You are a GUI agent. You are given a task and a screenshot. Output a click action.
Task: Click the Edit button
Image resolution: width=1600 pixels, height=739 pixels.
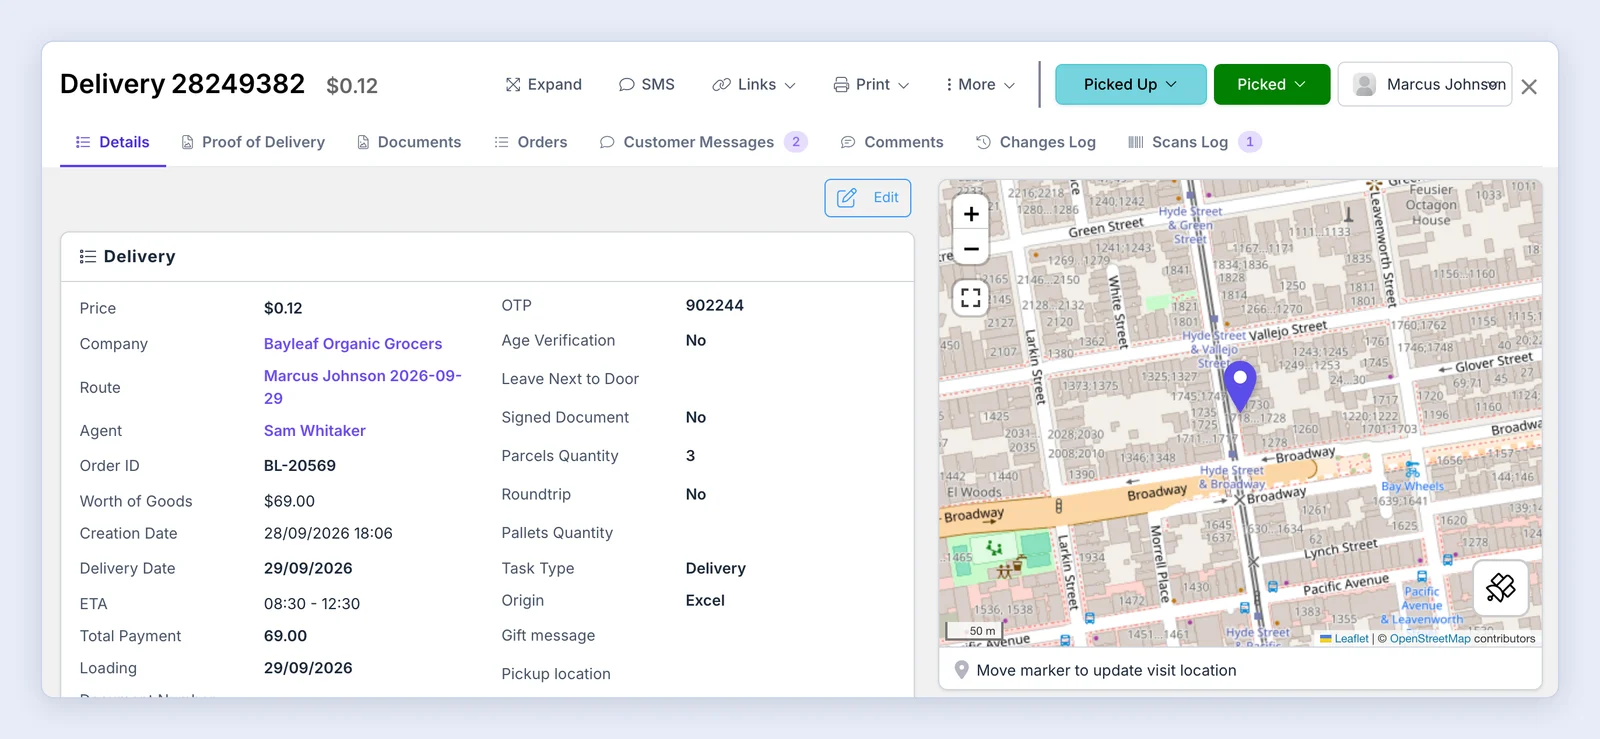pos(868,198)
